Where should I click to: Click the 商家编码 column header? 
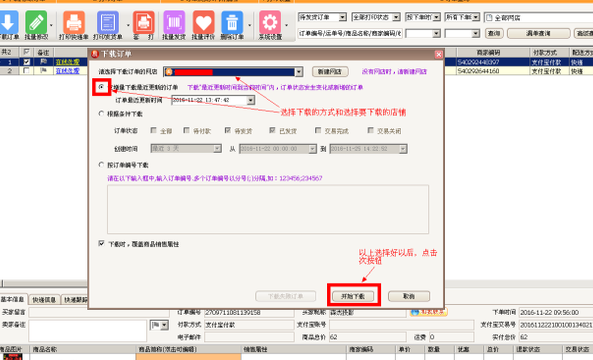pyautogui.click(x=493, y=52)
